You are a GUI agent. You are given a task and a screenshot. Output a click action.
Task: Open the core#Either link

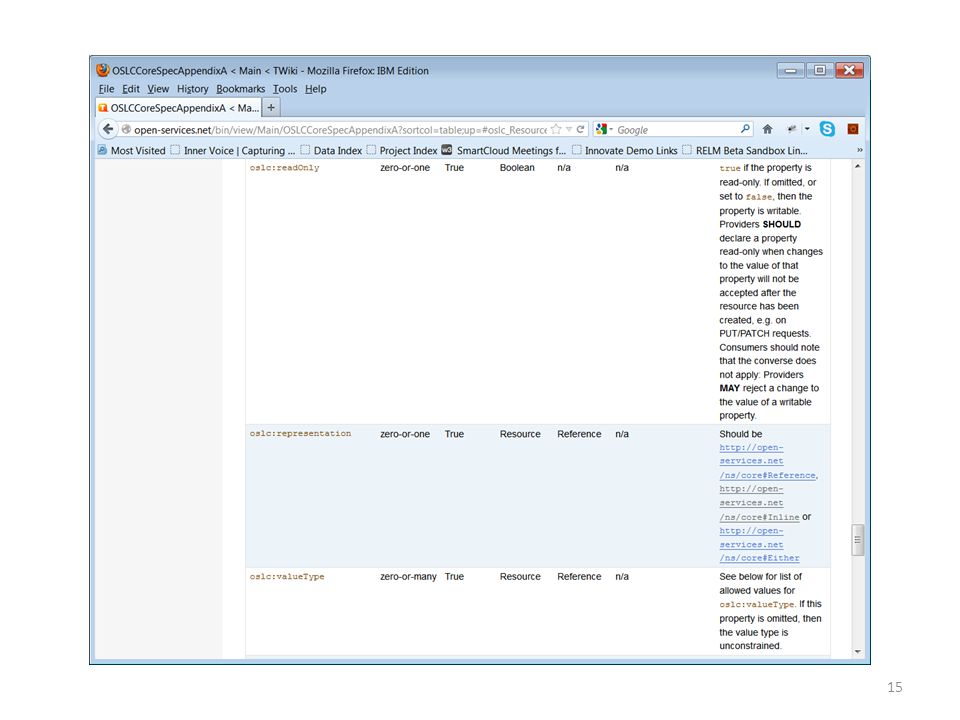tap(759, 545)
